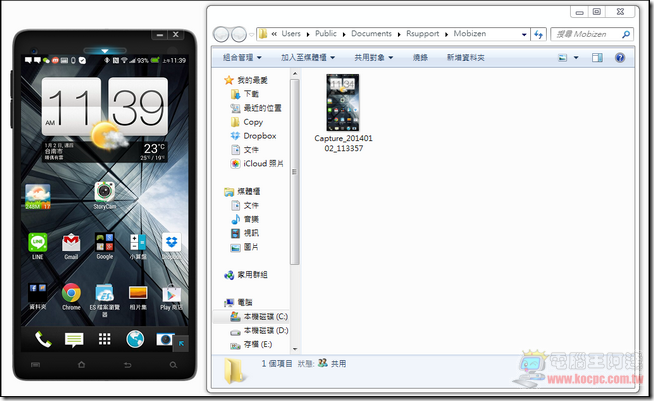Image resolution: width=654 pixels, height=401 pixels.
Task: Open the 加入至媒體櫃 dropdown menu
Action: point(308,58)
